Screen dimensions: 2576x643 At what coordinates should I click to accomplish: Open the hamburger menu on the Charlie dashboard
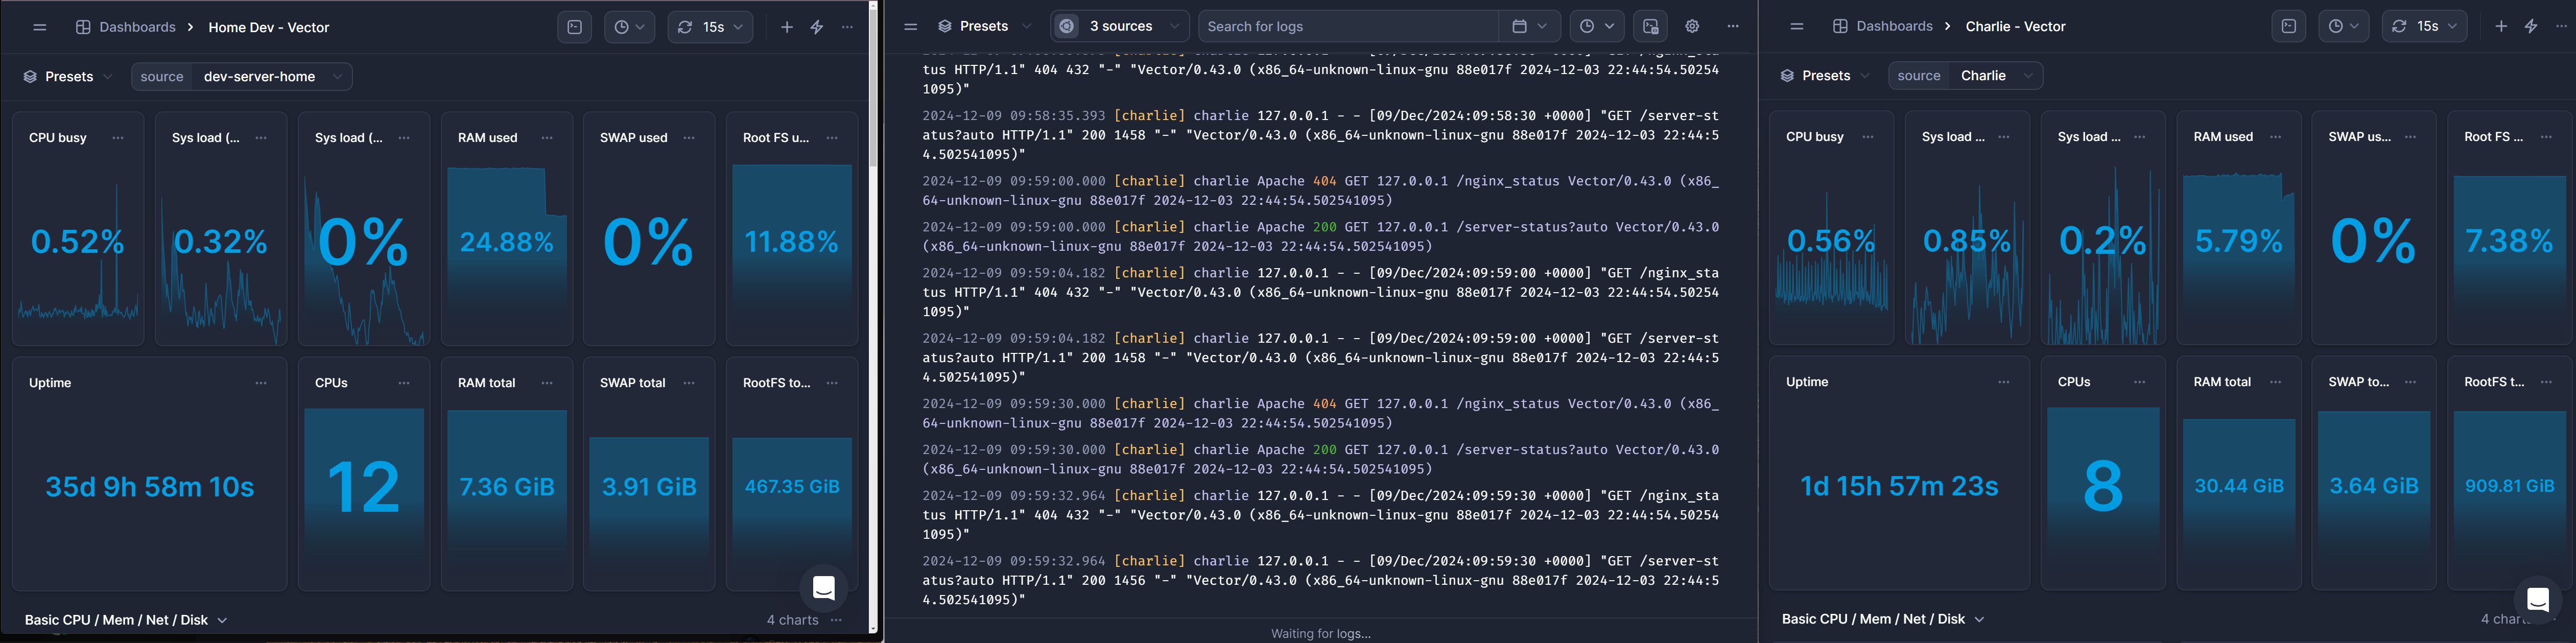click(1796, 25)
